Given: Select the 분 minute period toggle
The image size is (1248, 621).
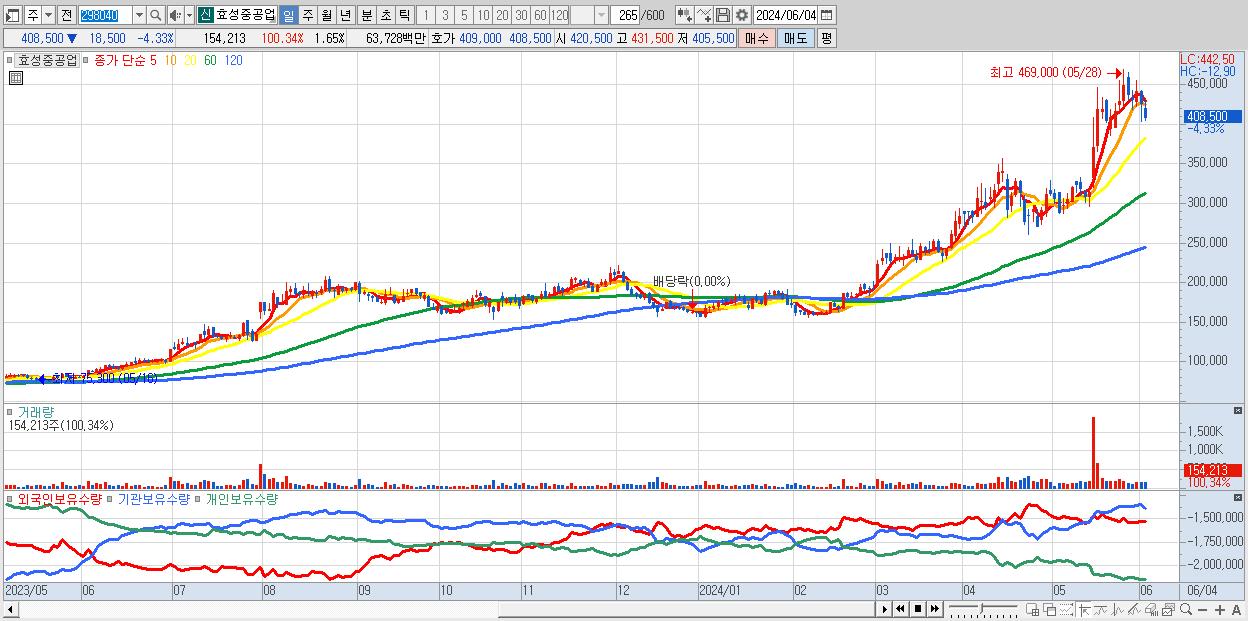Looking at the screenshot, I should (x=366, y=15).
